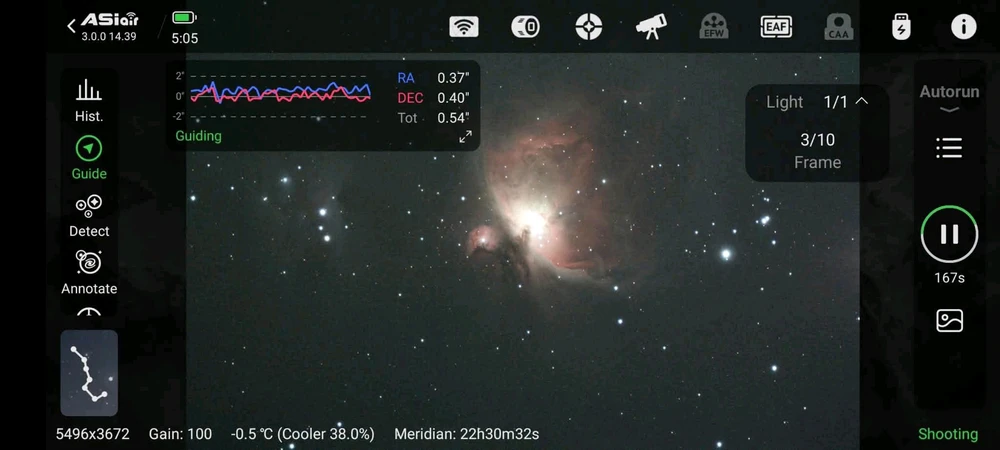The image size is (1000, 450).
Task: Open the main camera settings icon
Action: 526,27
